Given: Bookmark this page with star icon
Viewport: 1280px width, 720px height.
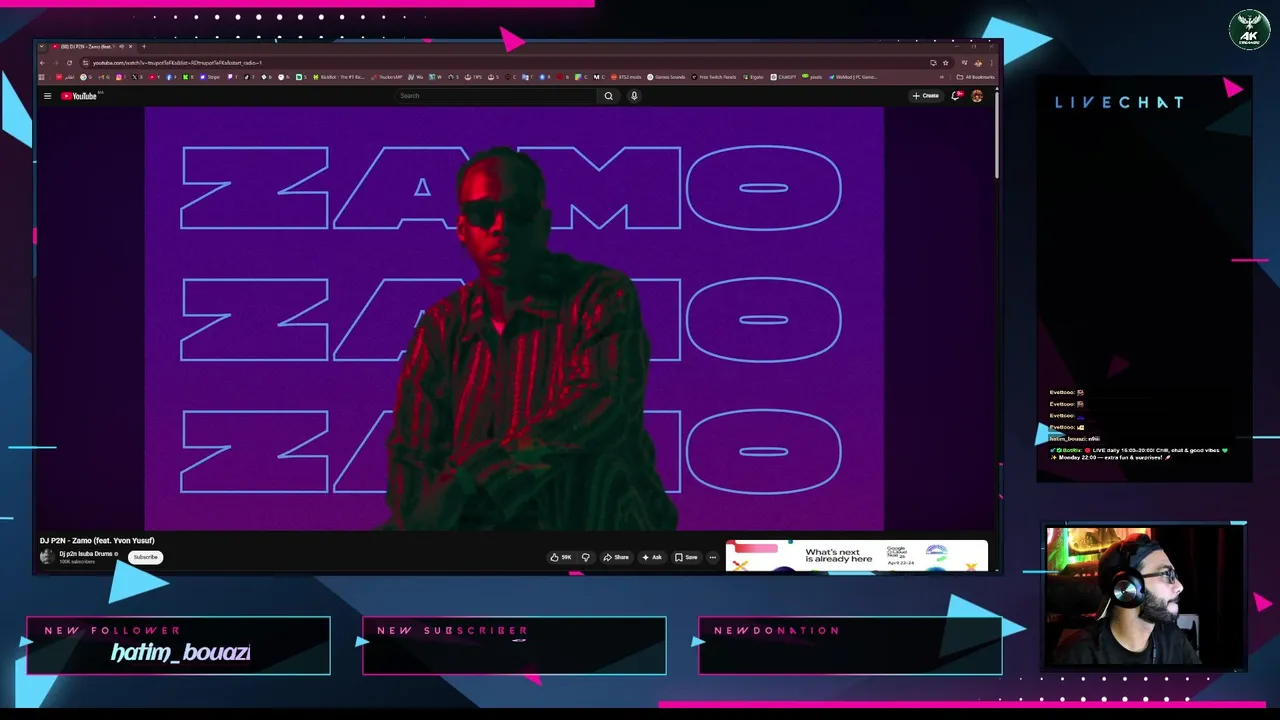Looking at the screenshot, I should [946, 63].
